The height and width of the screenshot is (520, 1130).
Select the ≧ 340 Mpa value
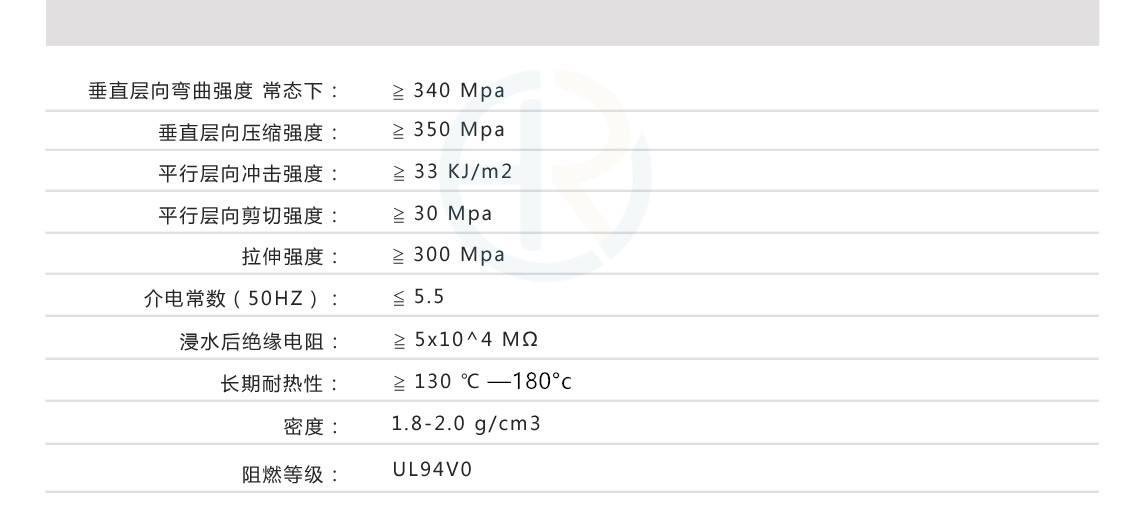click(x=448, y=91)
